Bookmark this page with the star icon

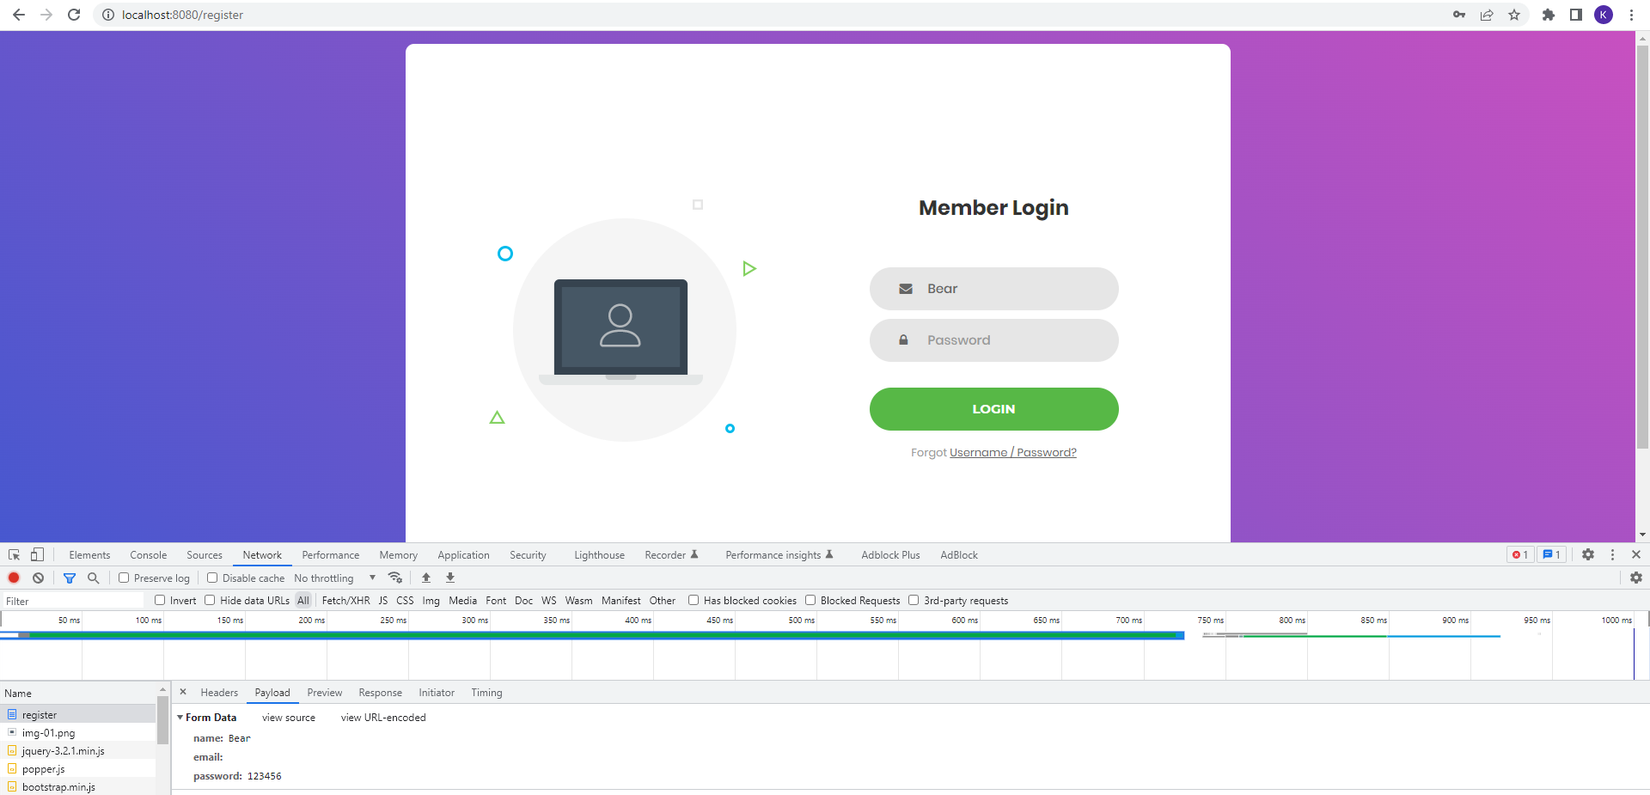pos(1514,15)
